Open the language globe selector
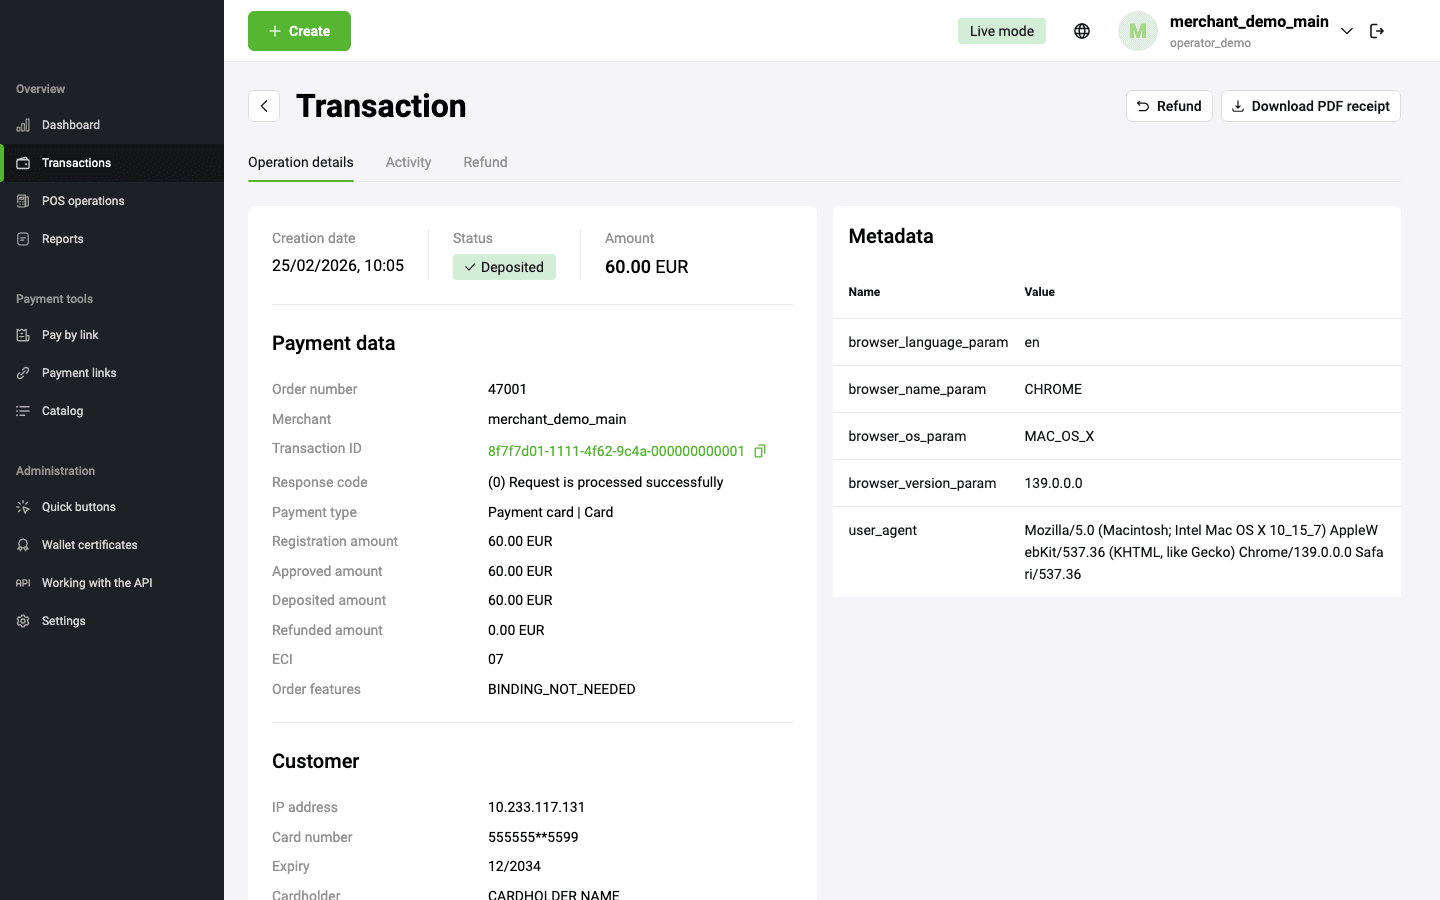Viewport: 1440px width, 900px height. coord(1082,31)
